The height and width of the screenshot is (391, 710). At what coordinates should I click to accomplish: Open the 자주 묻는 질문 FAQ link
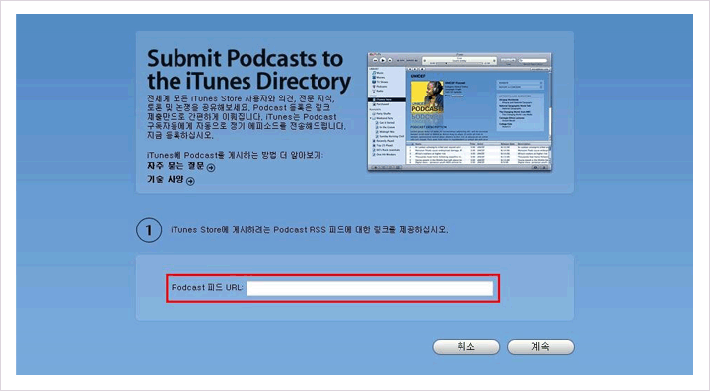point(176,166)
